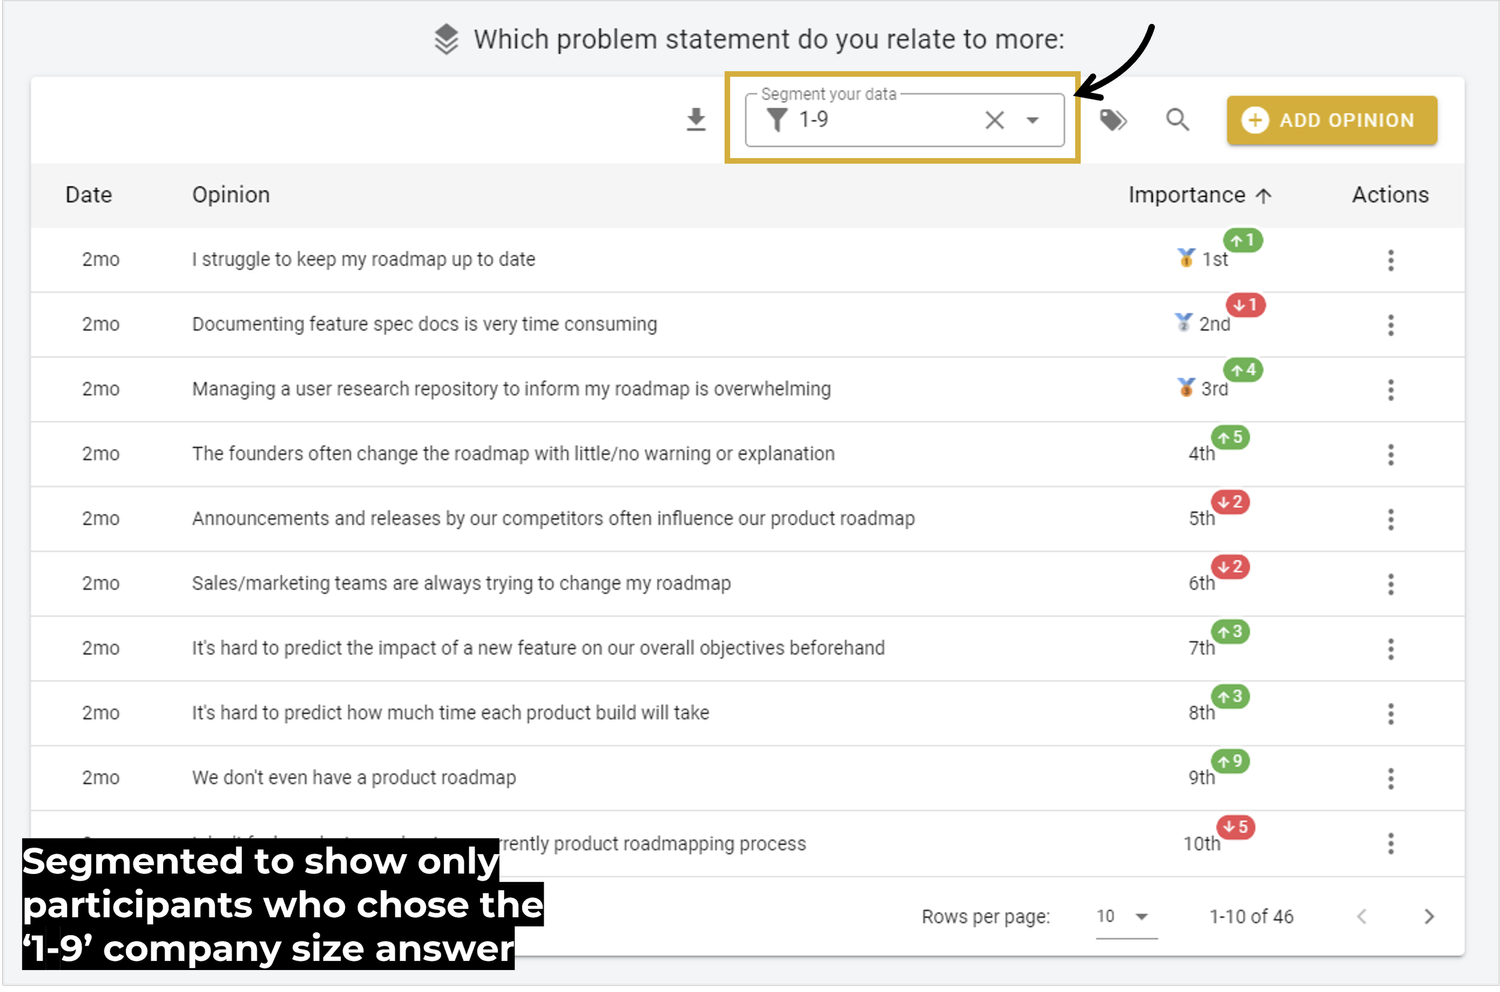The height and width of the screenshot is (992, 1500).
Task: Click the red rank-change badge on 10th opinion
Action: tap(1235, 827)
